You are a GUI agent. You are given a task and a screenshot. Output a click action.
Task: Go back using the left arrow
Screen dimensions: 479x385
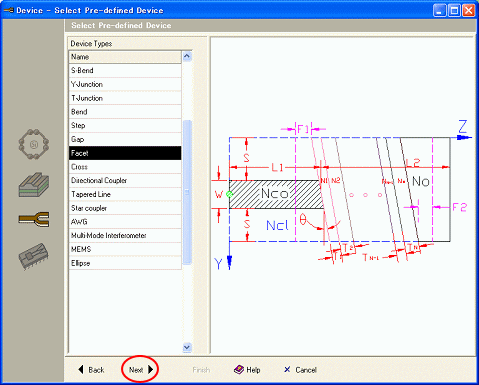click(81, 369)
